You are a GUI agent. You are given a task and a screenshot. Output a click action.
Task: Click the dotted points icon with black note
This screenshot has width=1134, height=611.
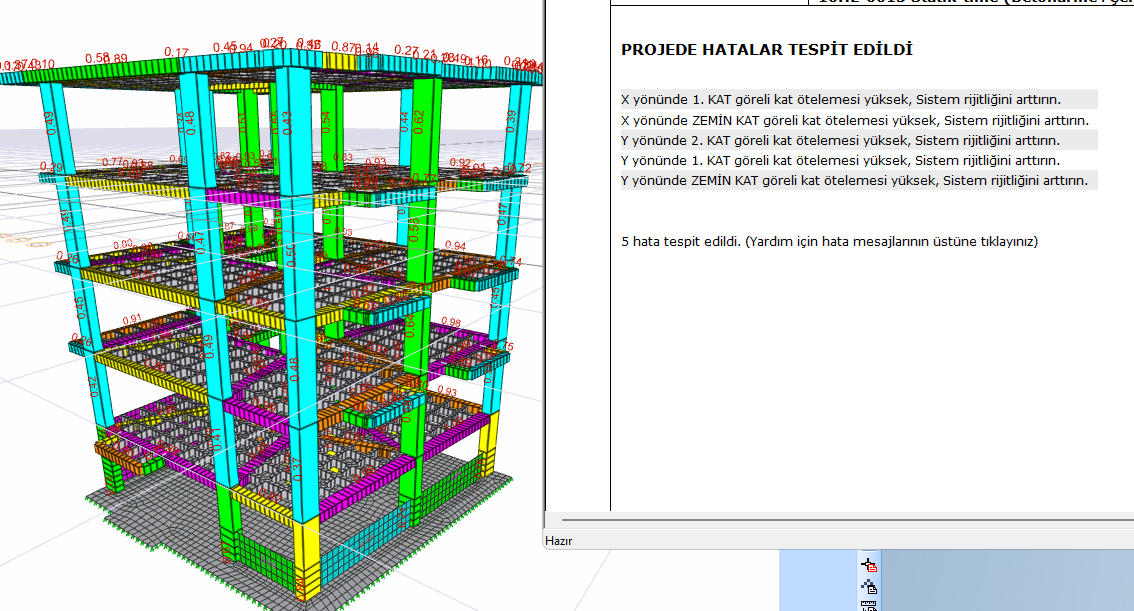pyautogui.click(x=868, y=587)
